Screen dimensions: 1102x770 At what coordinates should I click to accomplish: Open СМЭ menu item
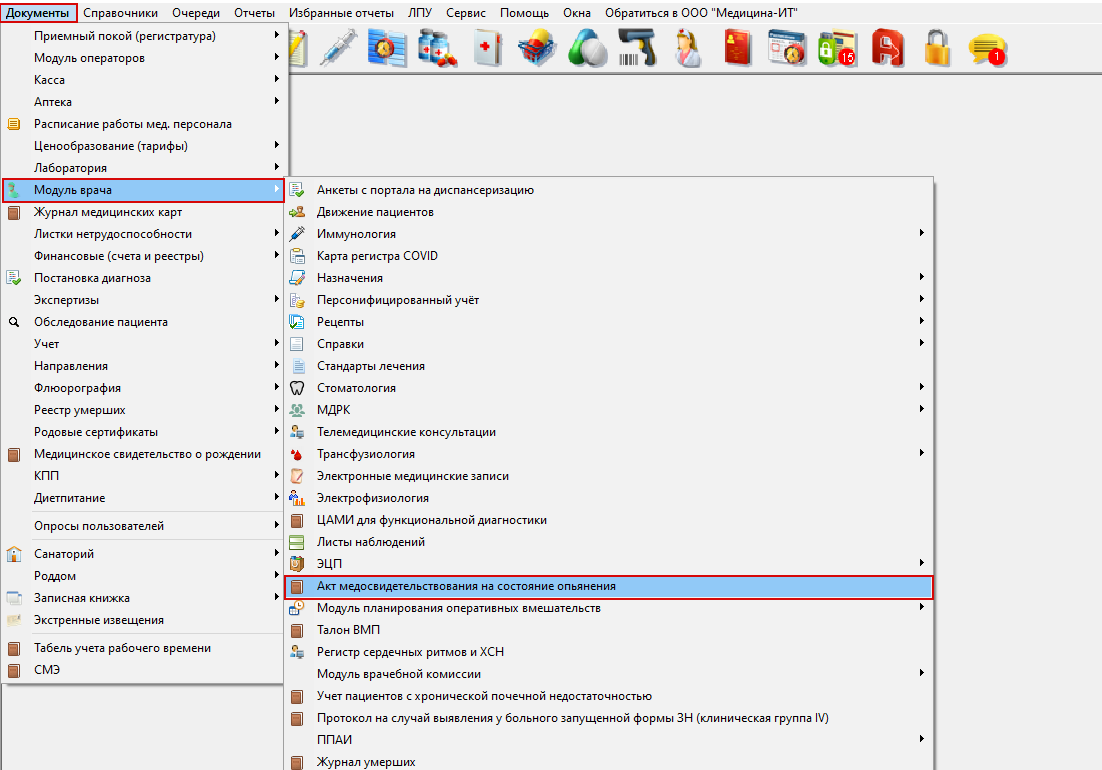pos(143,670)
